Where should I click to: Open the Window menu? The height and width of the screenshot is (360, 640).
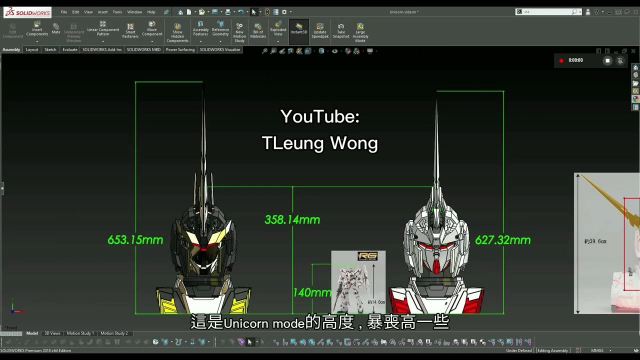coord(134,12)
